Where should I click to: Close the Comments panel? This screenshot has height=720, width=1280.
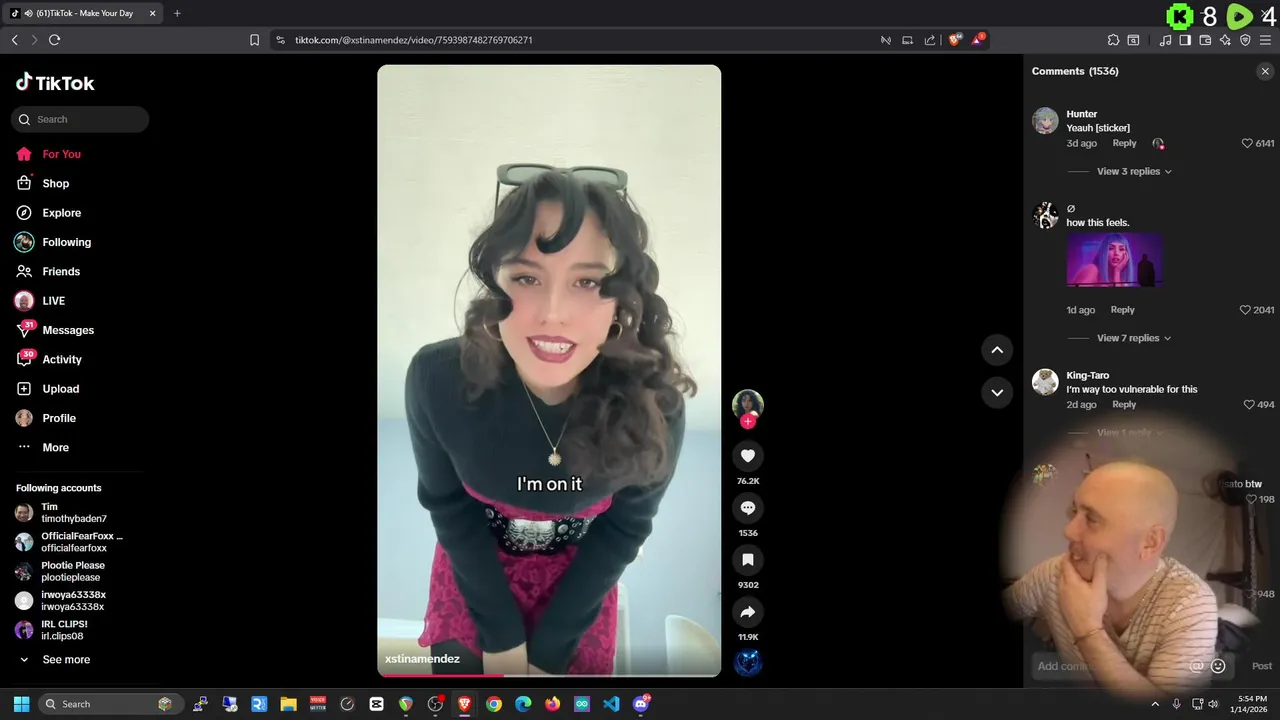tap(1265, 71)
